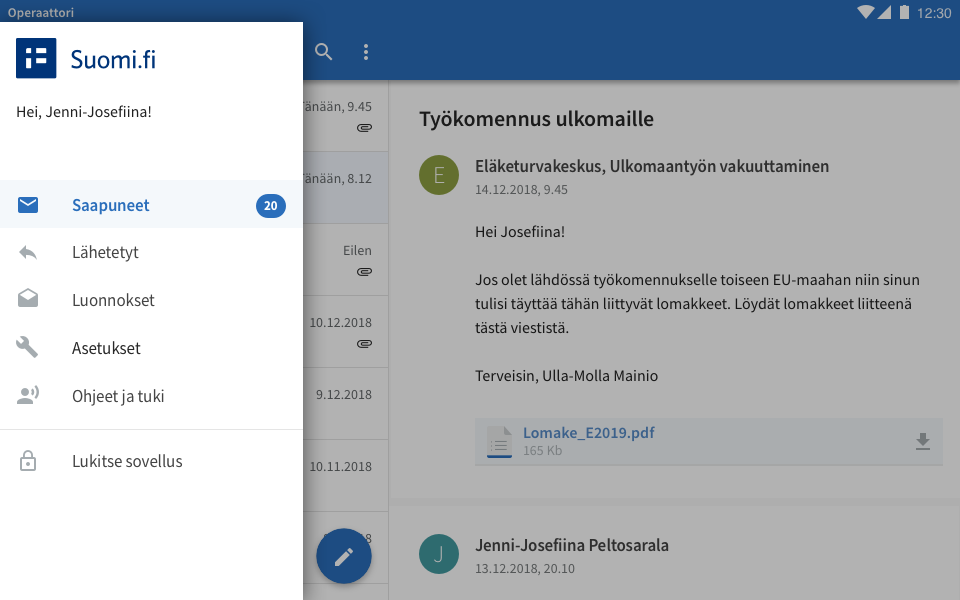Click attachment paperclip on 10.12.2018 message
The height and width of the screenshot is (600, 960).
[364, 344]
